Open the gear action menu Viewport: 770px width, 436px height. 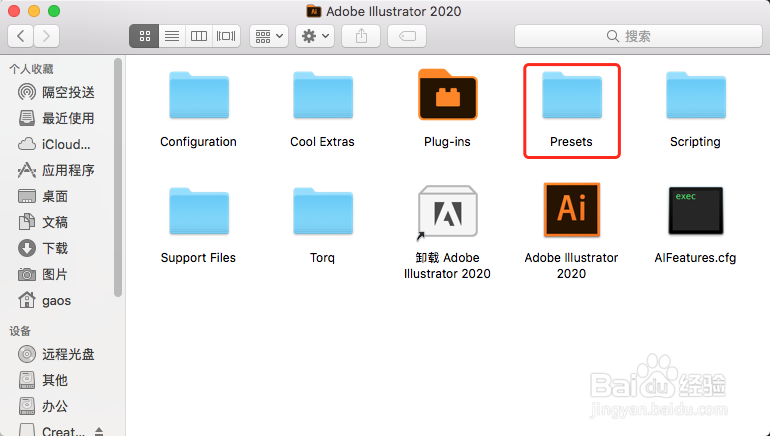[315, 36]
